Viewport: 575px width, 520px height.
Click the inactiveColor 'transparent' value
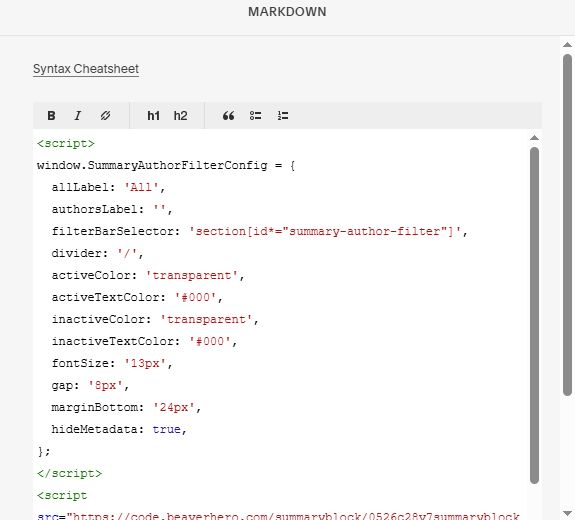point(206,319)
